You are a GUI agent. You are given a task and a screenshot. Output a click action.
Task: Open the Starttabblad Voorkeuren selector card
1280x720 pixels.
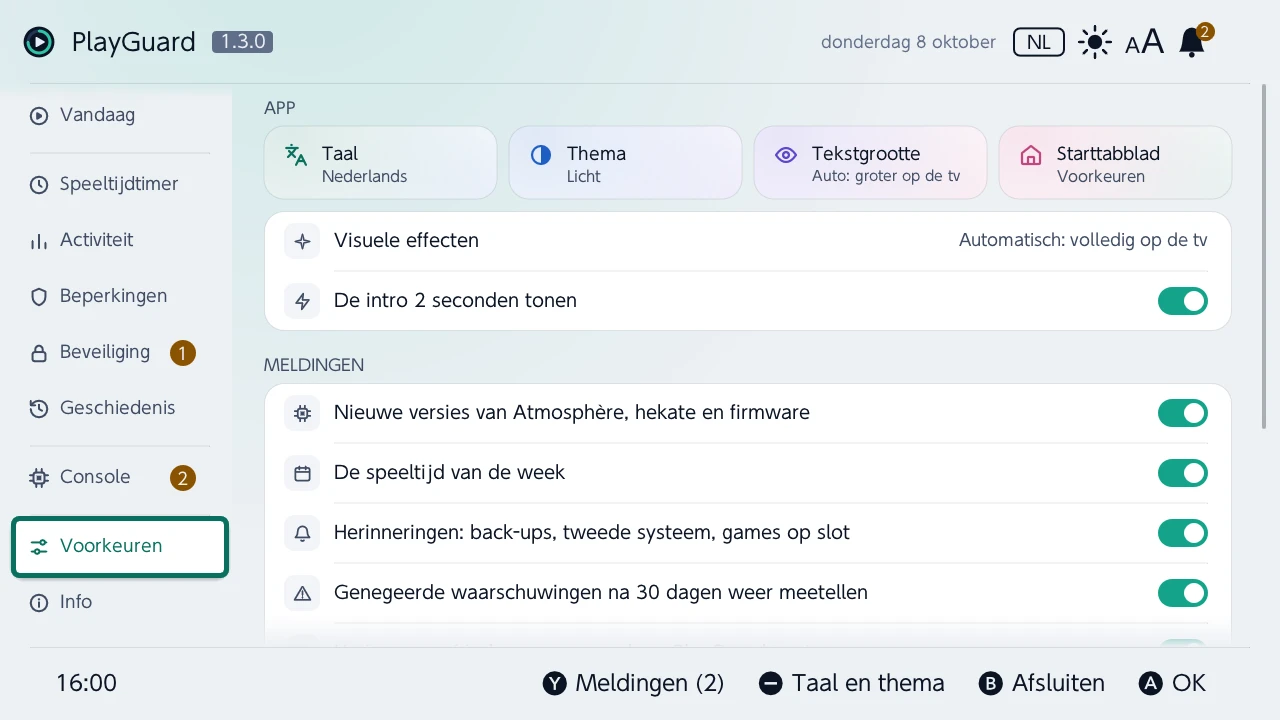click(1115, 163)
